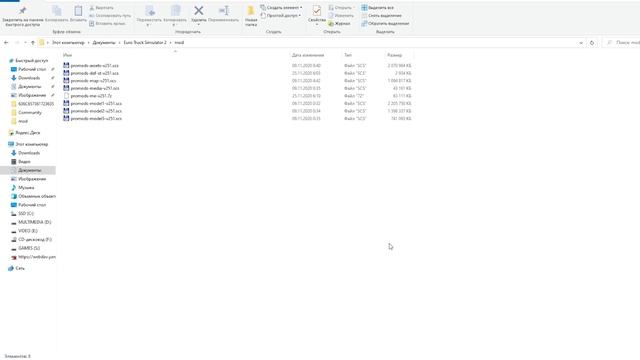Image resolution: width=640 pixels, height=360 pixels.
Task: Click the Удалить (Delete) X icon
Action: 199,11
